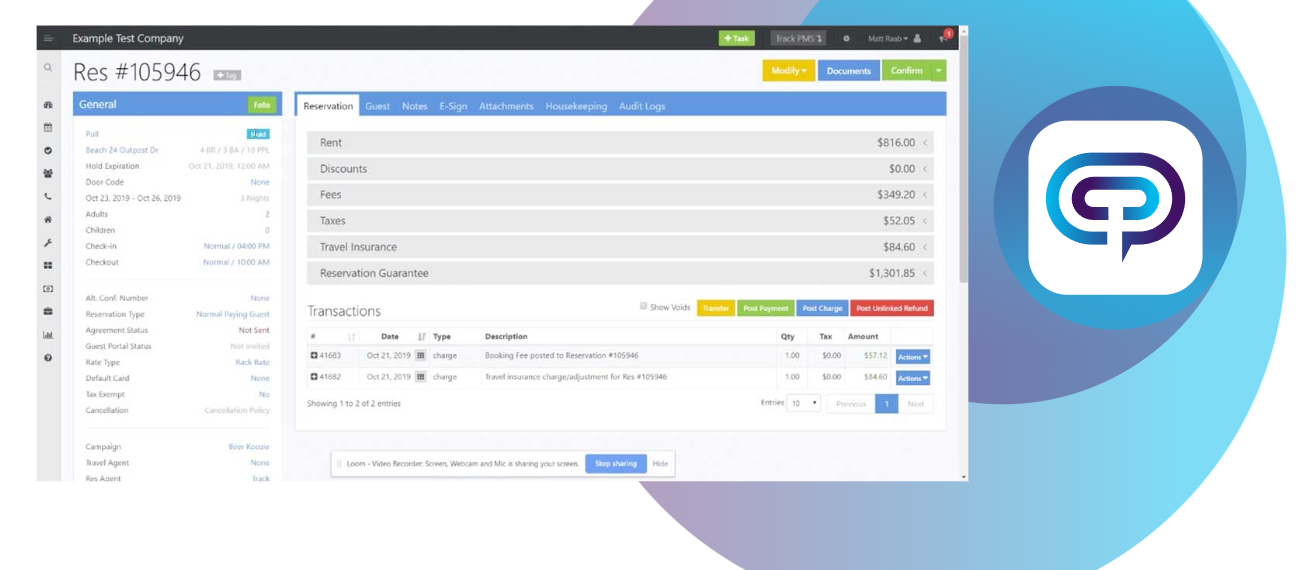
Task: Open Actions dropdown for transaction 41682
Action: 913,378
